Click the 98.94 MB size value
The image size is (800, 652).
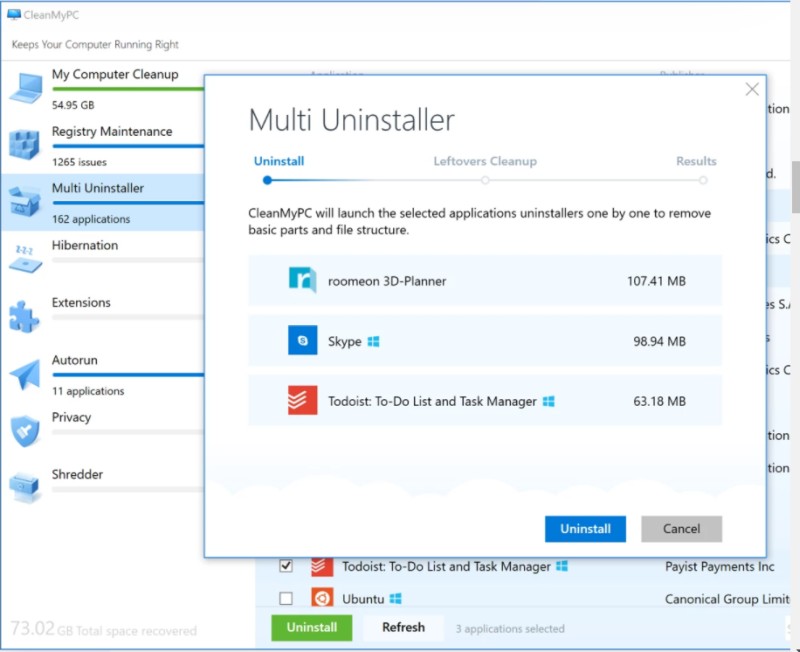coord(659,341)
